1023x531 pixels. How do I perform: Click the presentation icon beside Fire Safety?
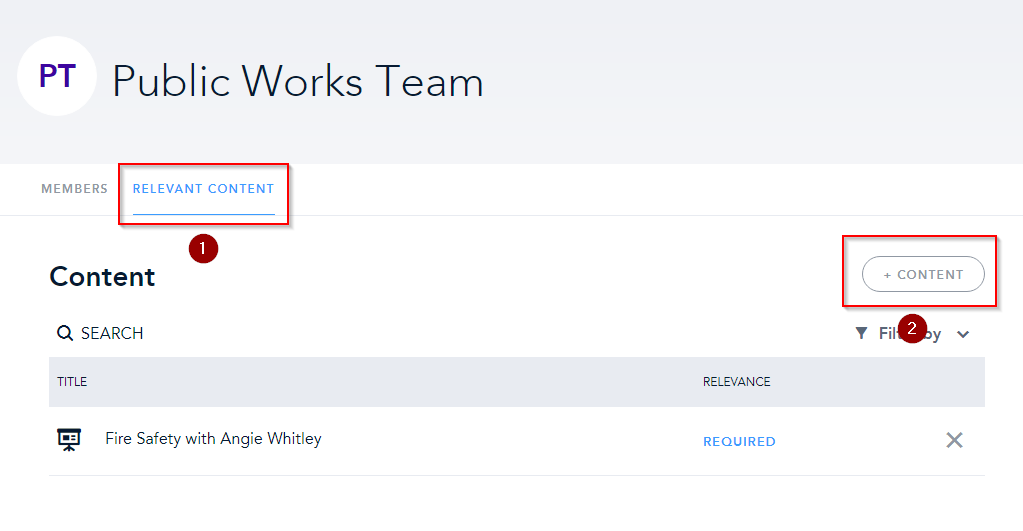tap(69, 440)
